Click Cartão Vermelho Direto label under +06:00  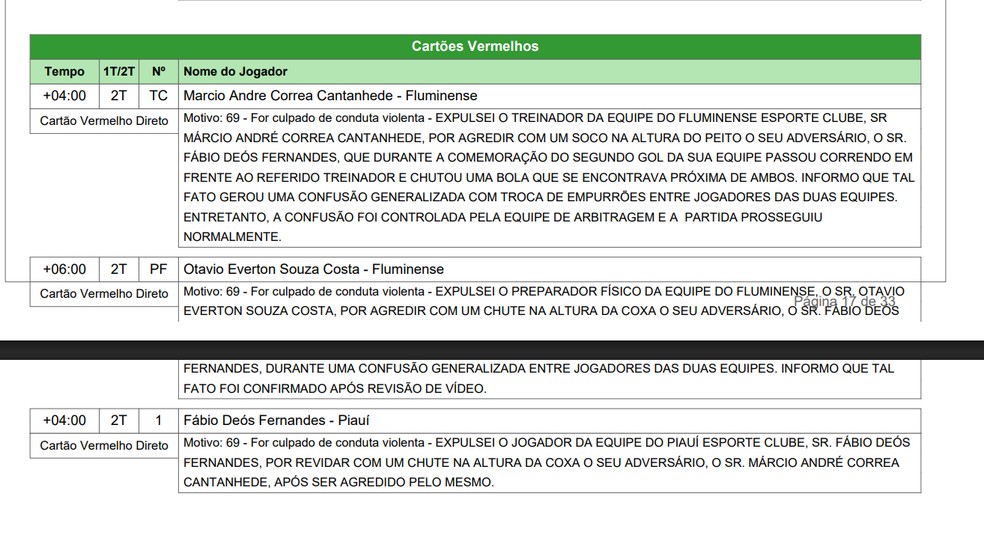(104, 294)
